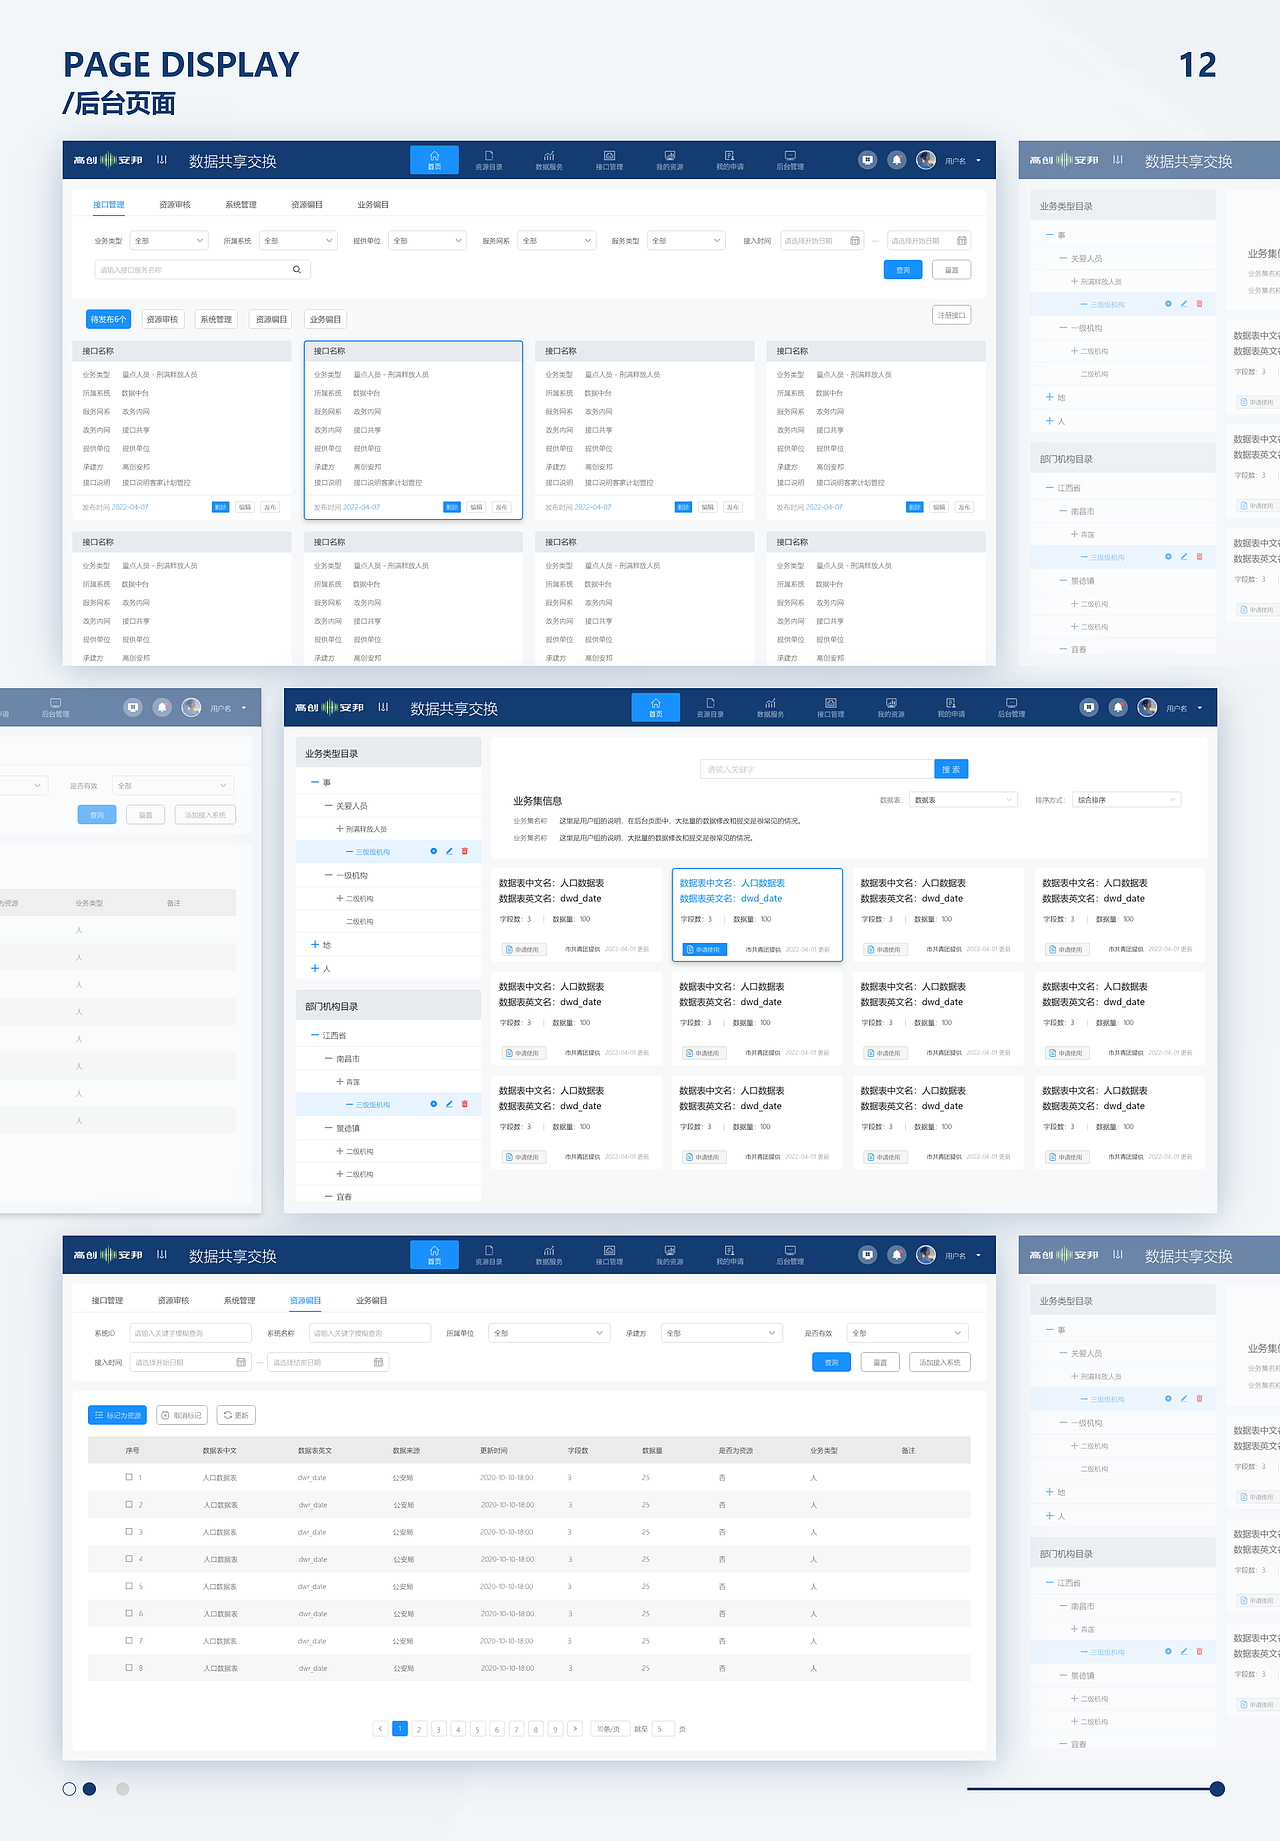The image size is (1280, 1841).
Task: Open 10条/页 page size selector
Action: pyautogui.click(x=608, y=1728)
